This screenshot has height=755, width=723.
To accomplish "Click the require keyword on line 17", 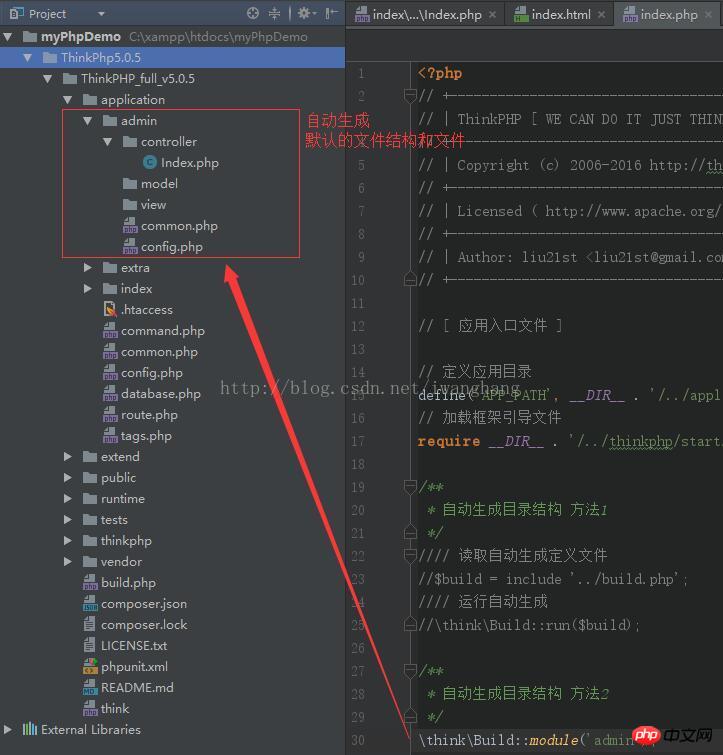I will coord(449,441).
